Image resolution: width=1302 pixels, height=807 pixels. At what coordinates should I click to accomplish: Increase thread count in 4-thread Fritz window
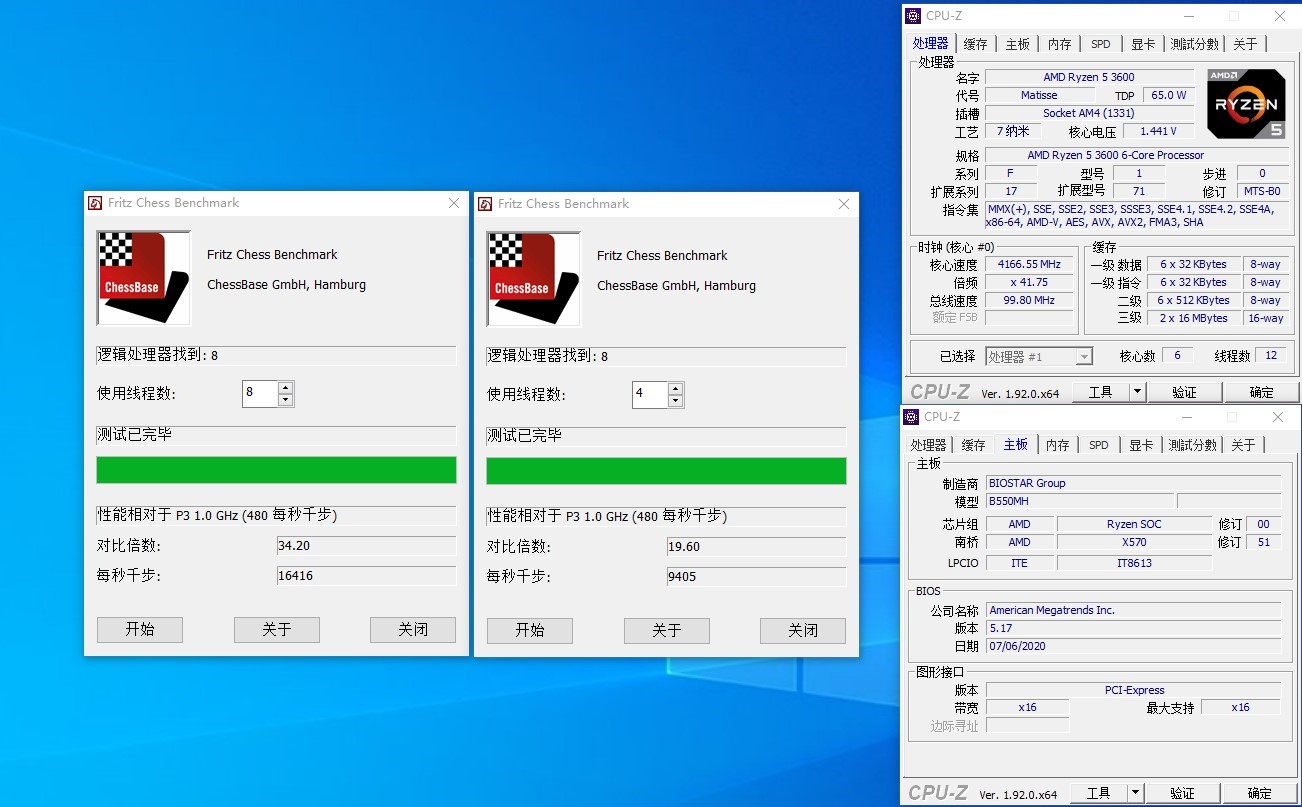tap(675, 388)
